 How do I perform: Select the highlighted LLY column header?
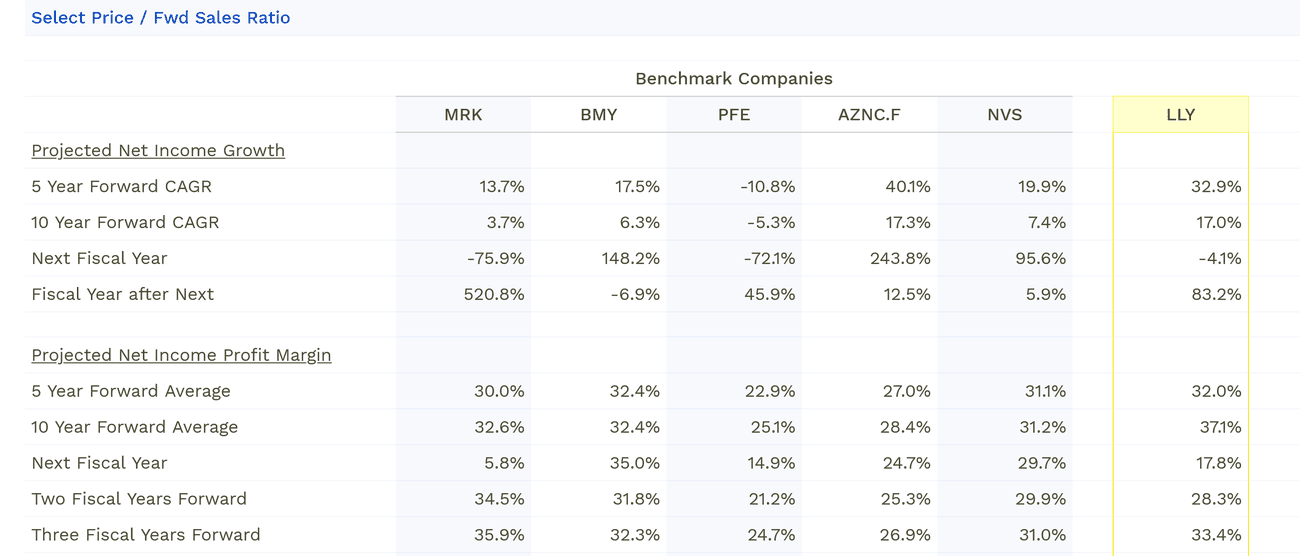1180,115
